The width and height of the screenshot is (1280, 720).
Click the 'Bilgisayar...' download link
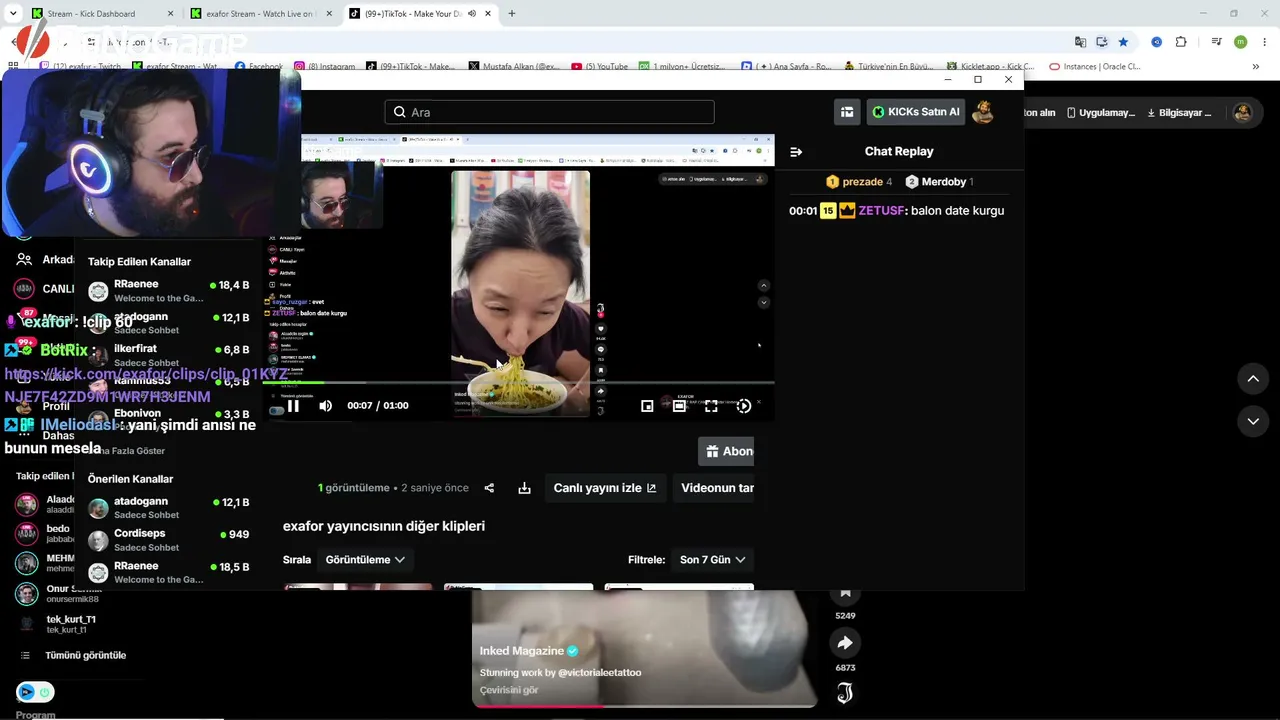click(1177, 113)
